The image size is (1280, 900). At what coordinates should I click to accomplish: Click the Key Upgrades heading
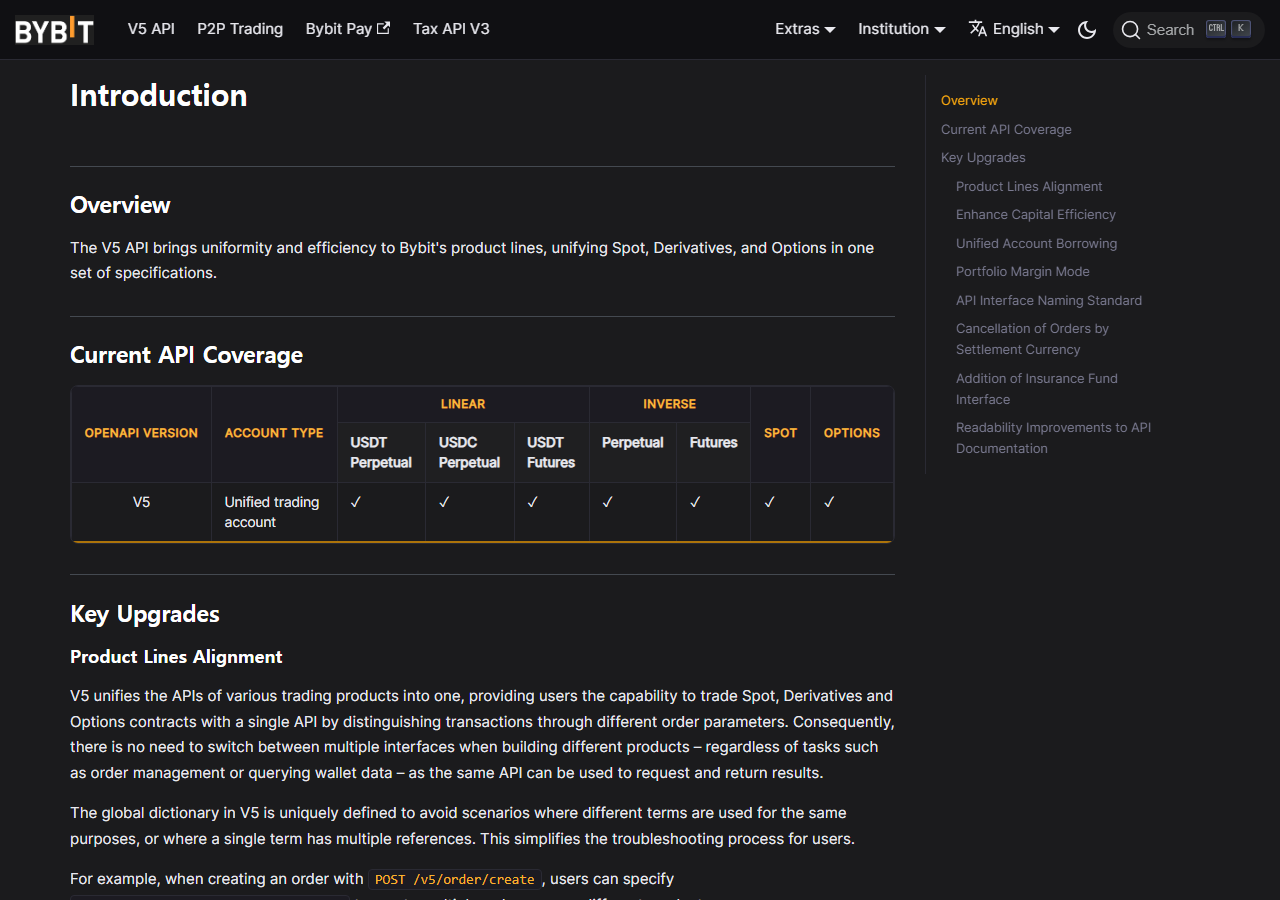click(145, 614)
